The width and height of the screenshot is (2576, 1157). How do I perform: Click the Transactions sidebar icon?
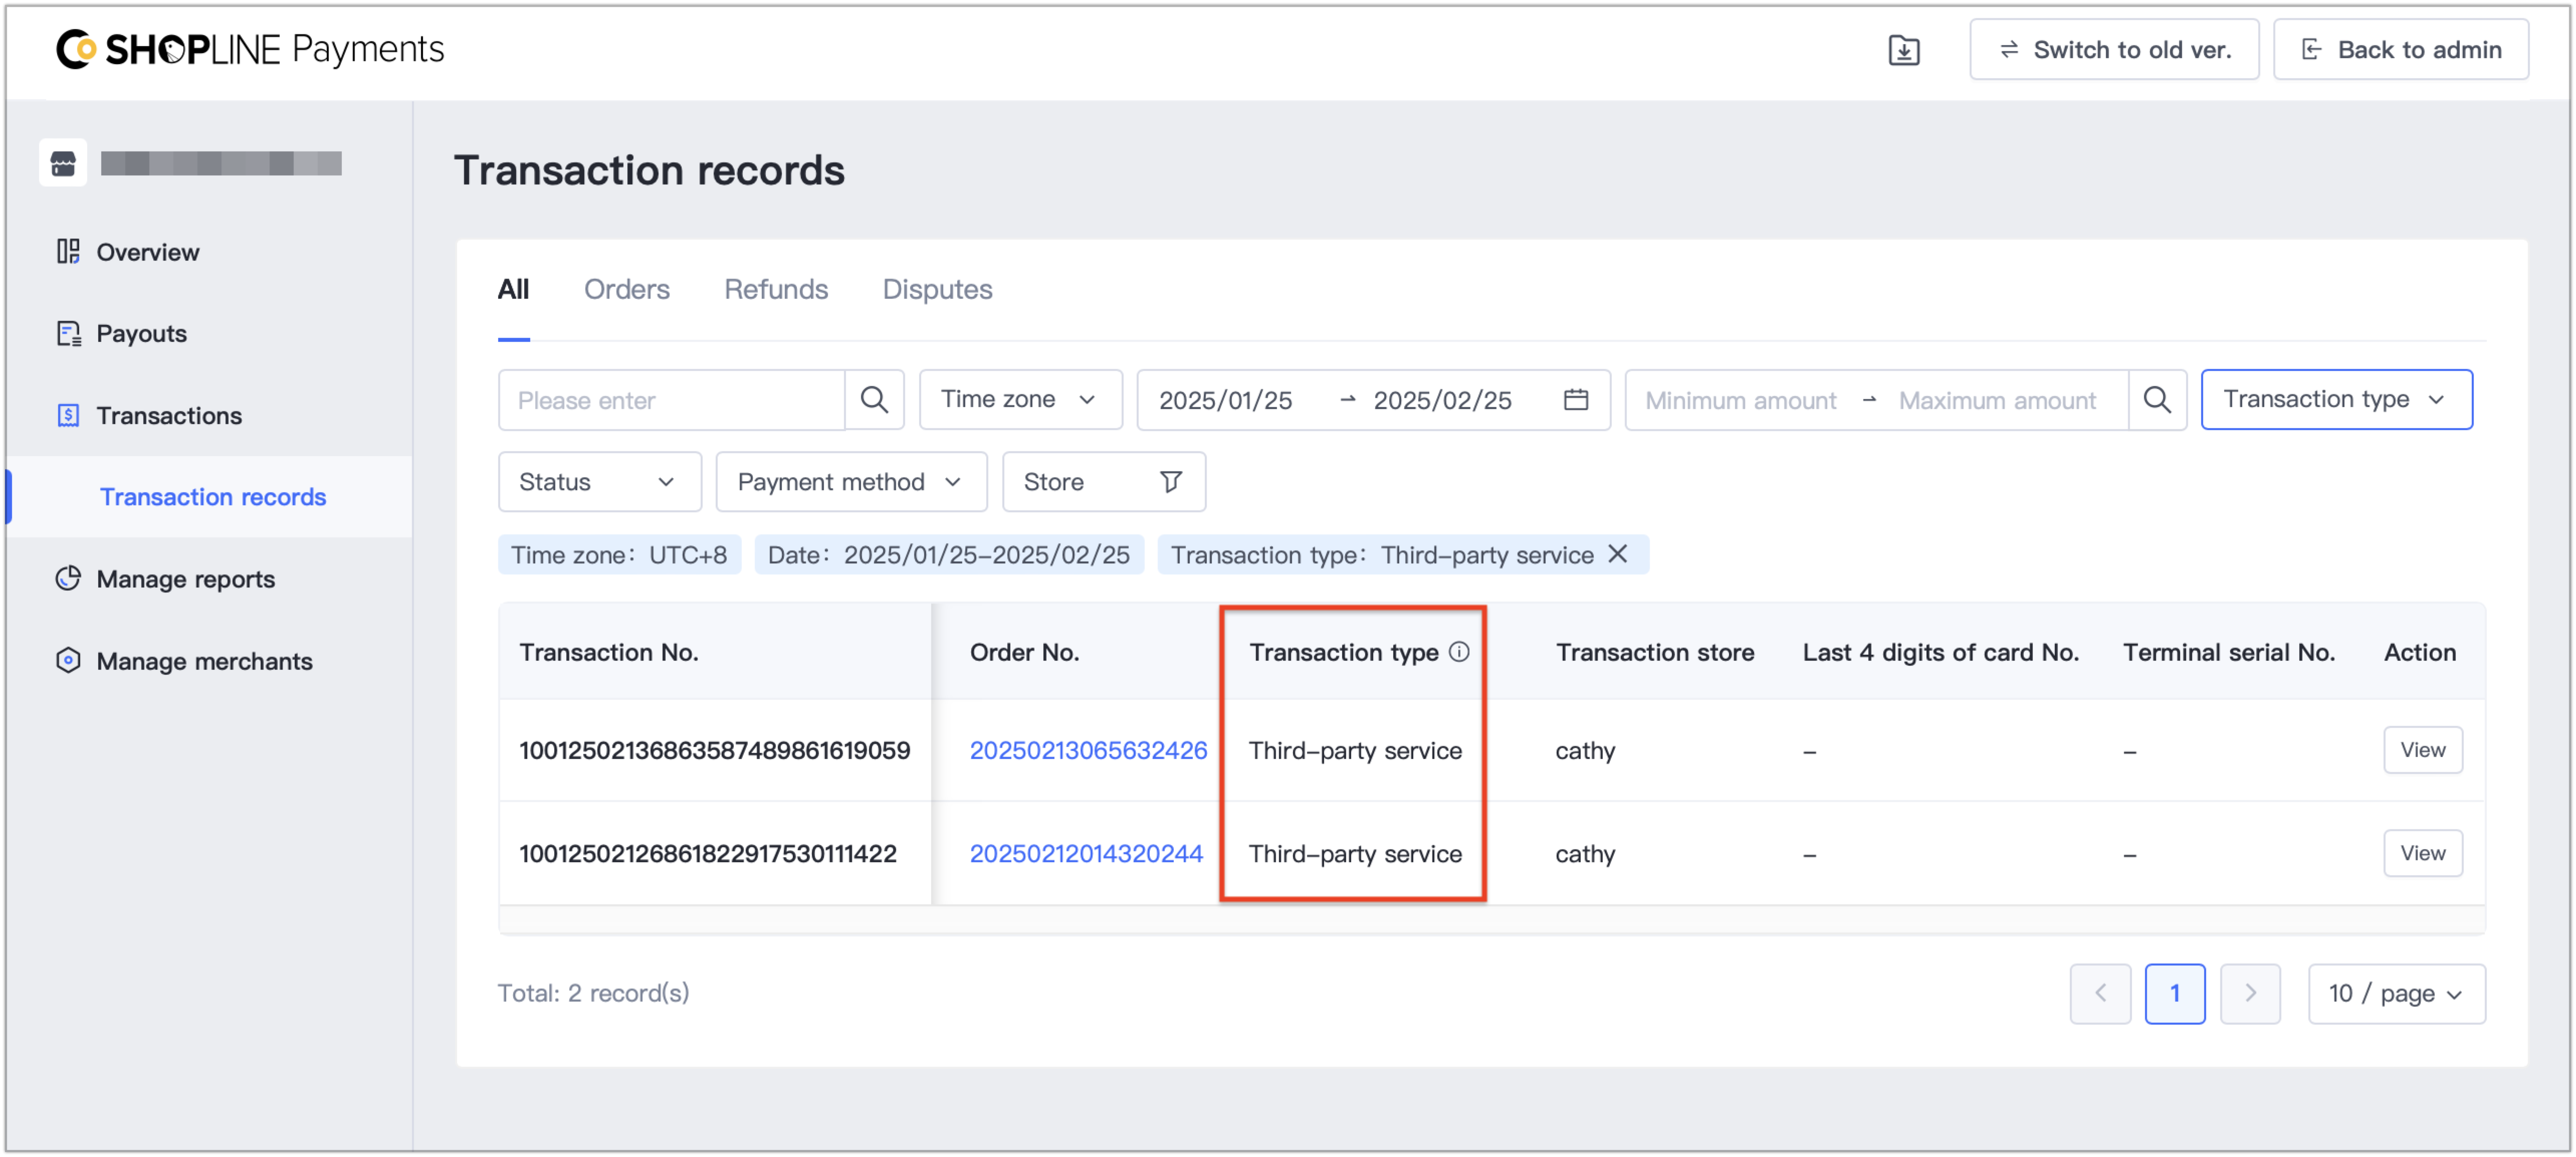[x=68, y=415]
